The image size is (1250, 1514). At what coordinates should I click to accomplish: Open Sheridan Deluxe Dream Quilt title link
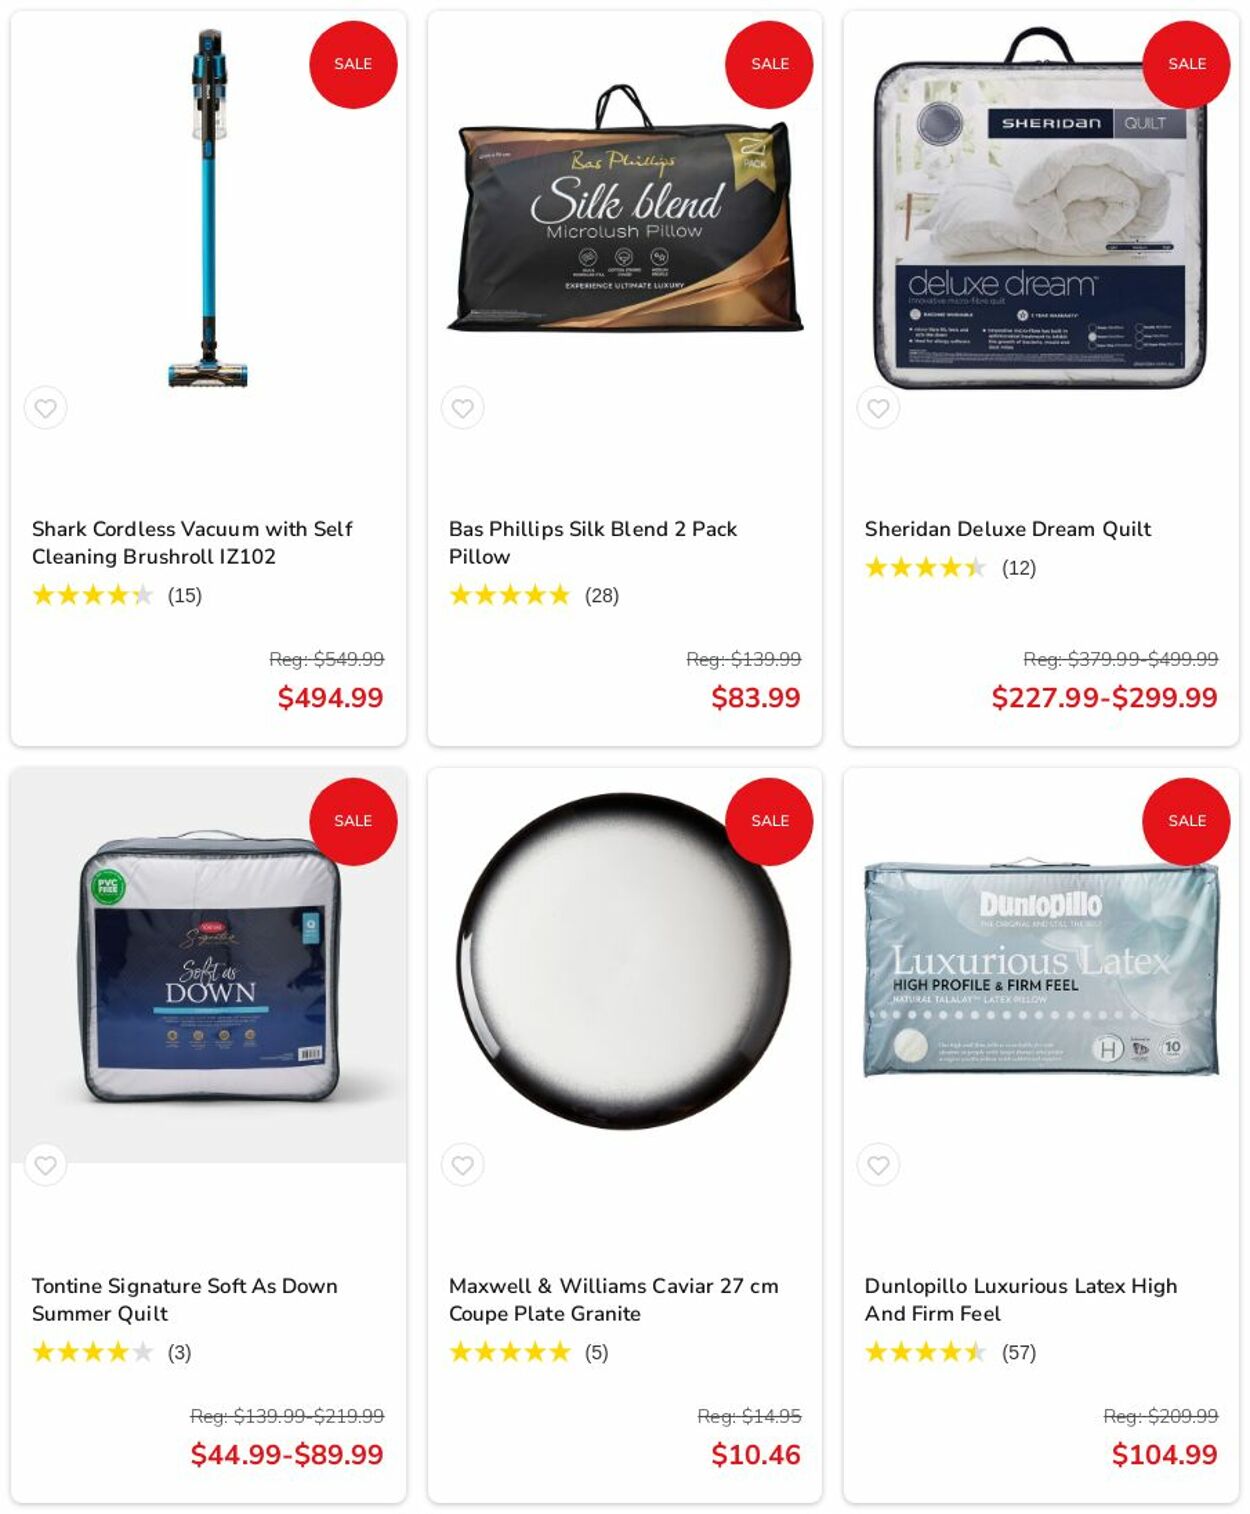coord(1008,529)
